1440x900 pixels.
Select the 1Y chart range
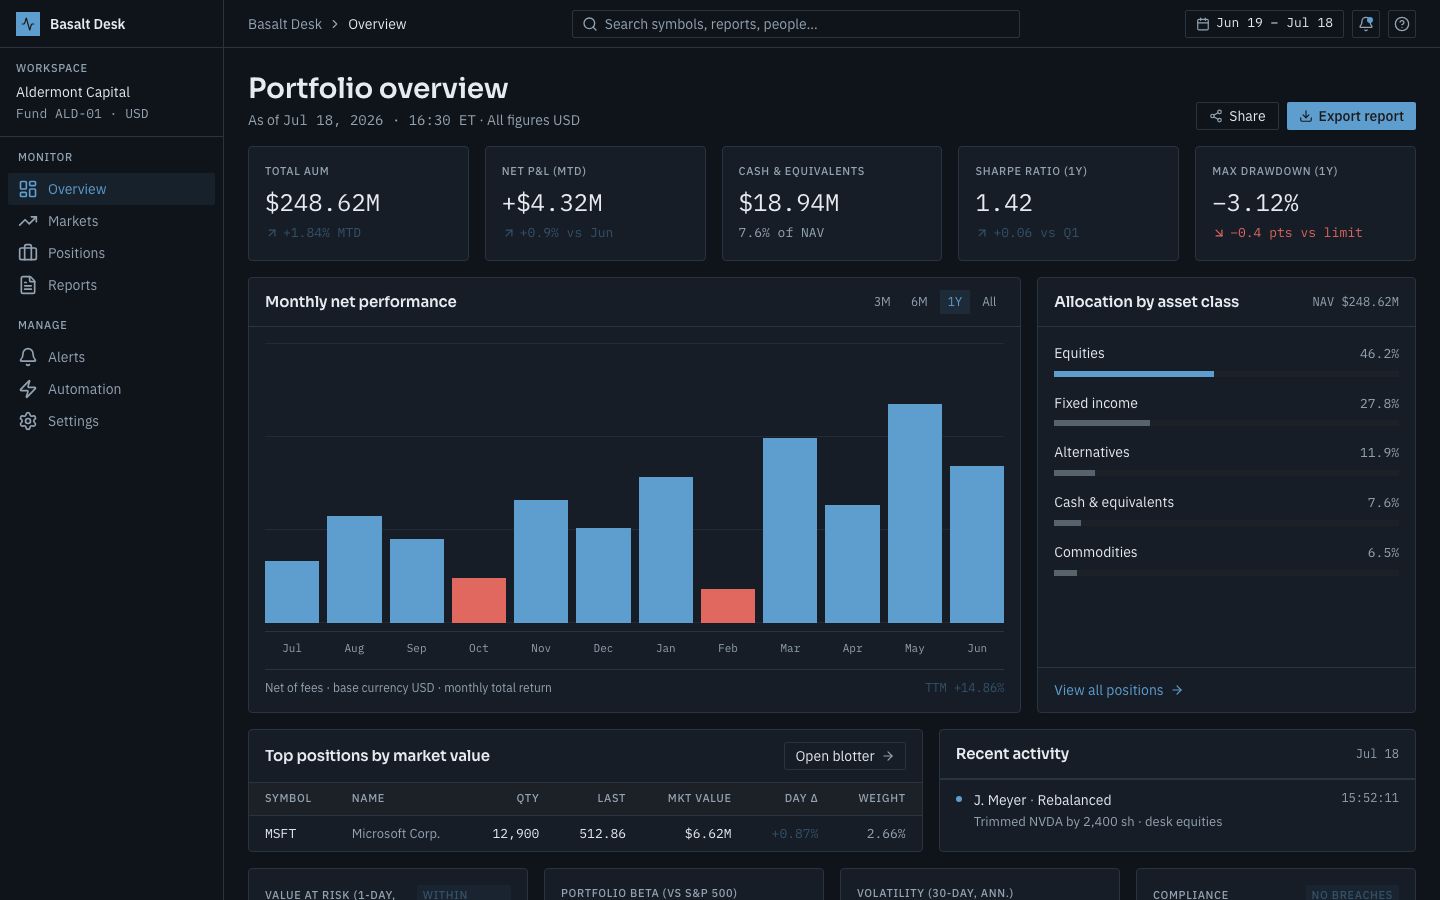[x=955, y=302]
